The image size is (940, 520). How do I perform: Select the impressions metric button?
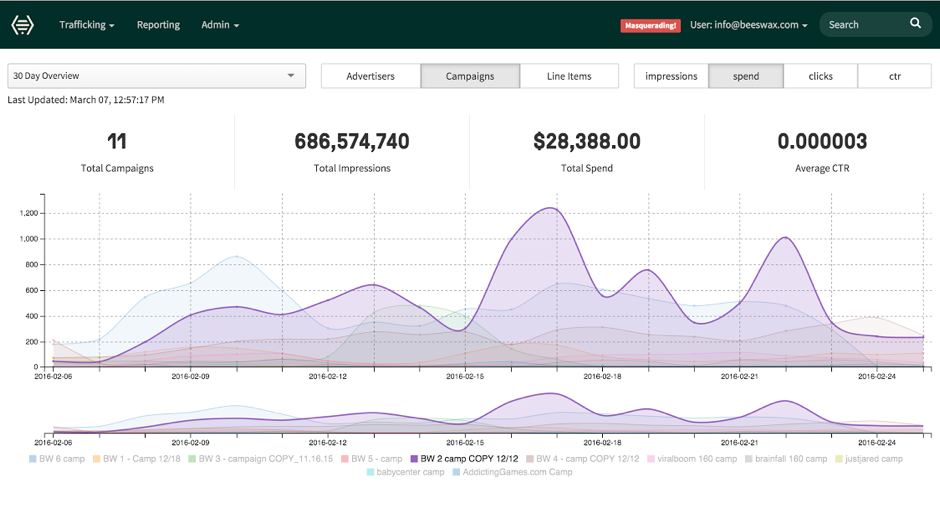(x=671, y=76)
